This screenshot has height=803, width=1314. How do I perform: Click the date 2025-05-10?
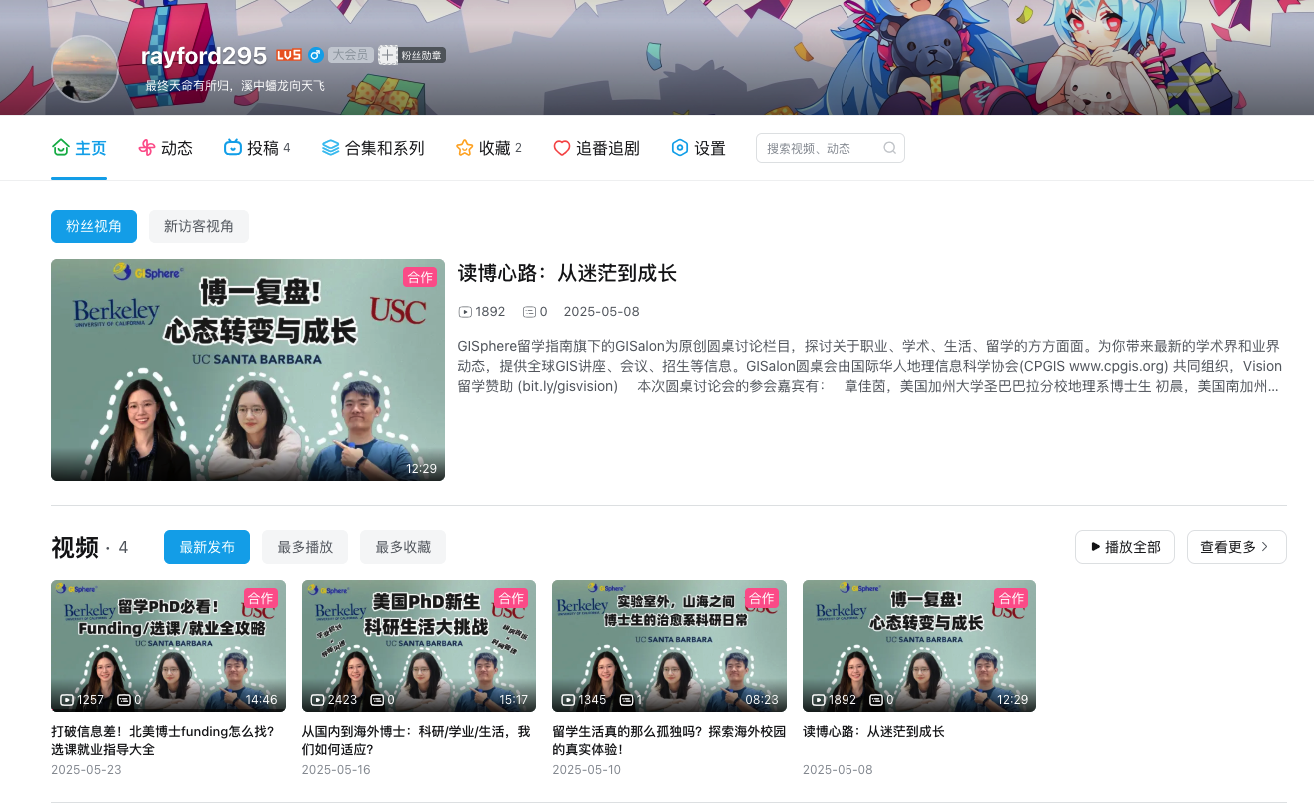(586, 770)
